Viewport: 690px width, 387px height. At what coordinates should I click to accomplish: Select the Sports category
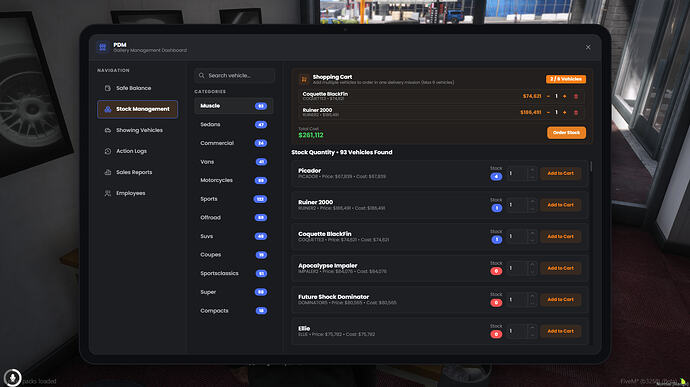pos(234,199)
